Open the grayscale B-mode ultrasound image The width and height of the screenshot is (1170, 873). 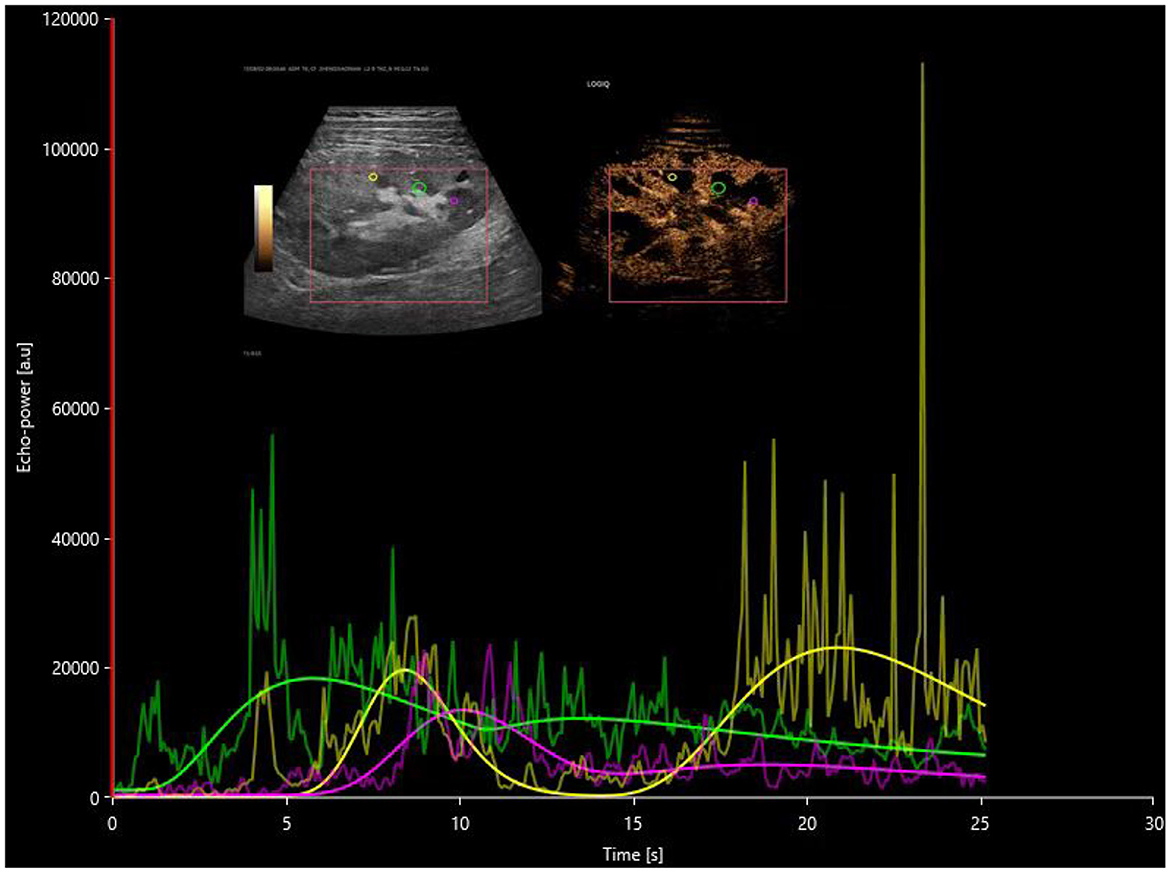click(393, 220)
